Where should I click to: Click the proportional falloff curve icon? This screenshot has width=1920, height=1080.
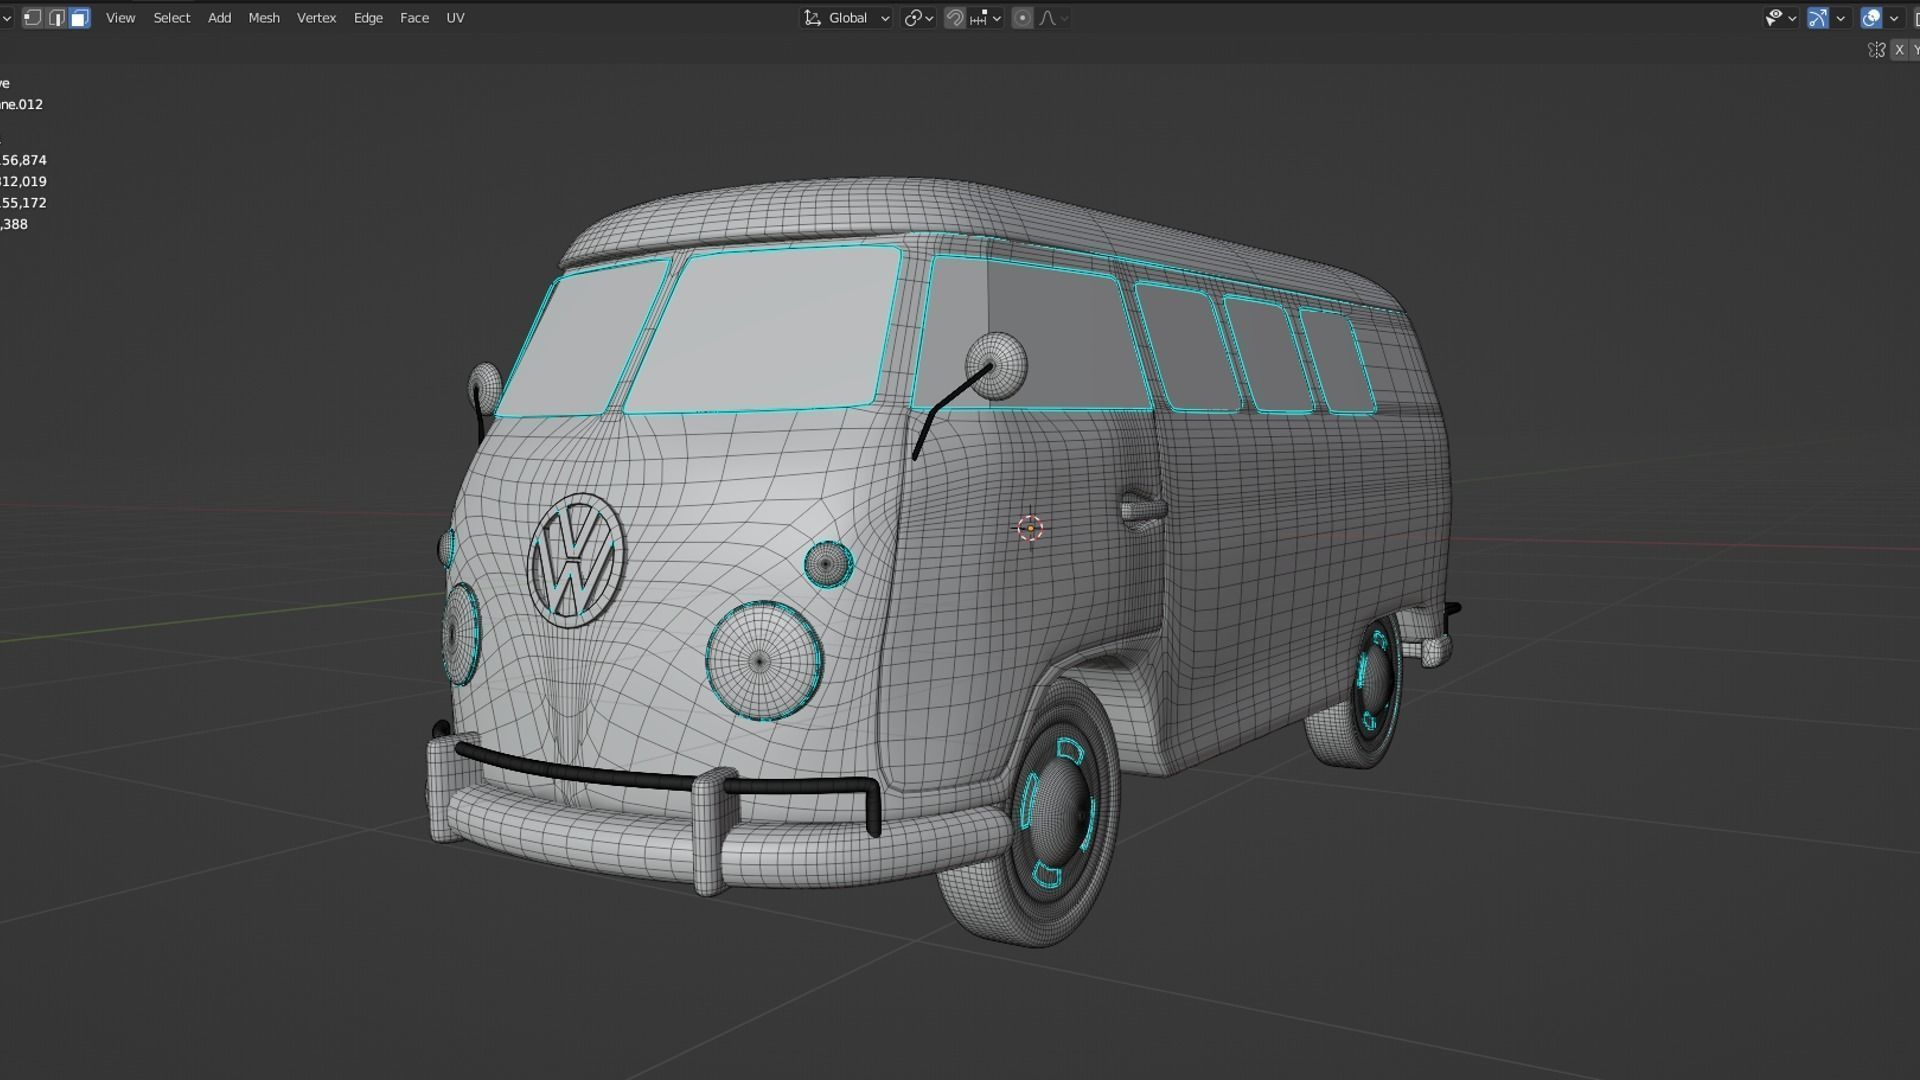1048,17
